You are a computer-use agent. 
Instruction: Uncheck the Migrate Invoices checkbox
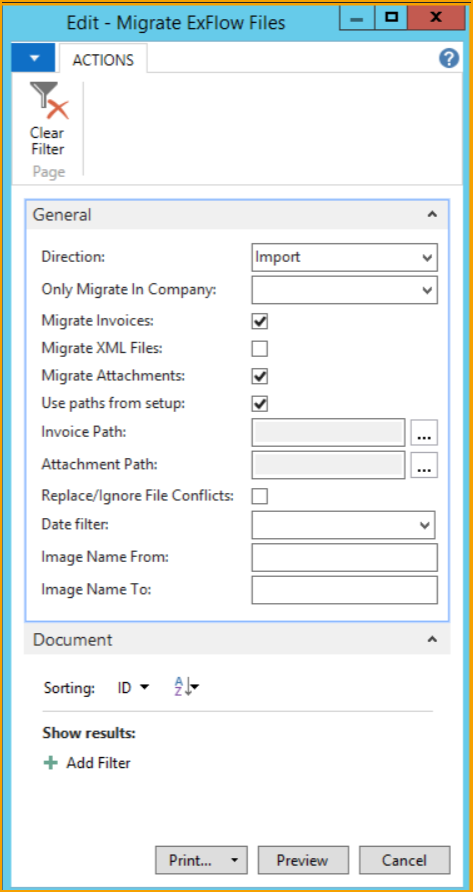coord(260,321)
